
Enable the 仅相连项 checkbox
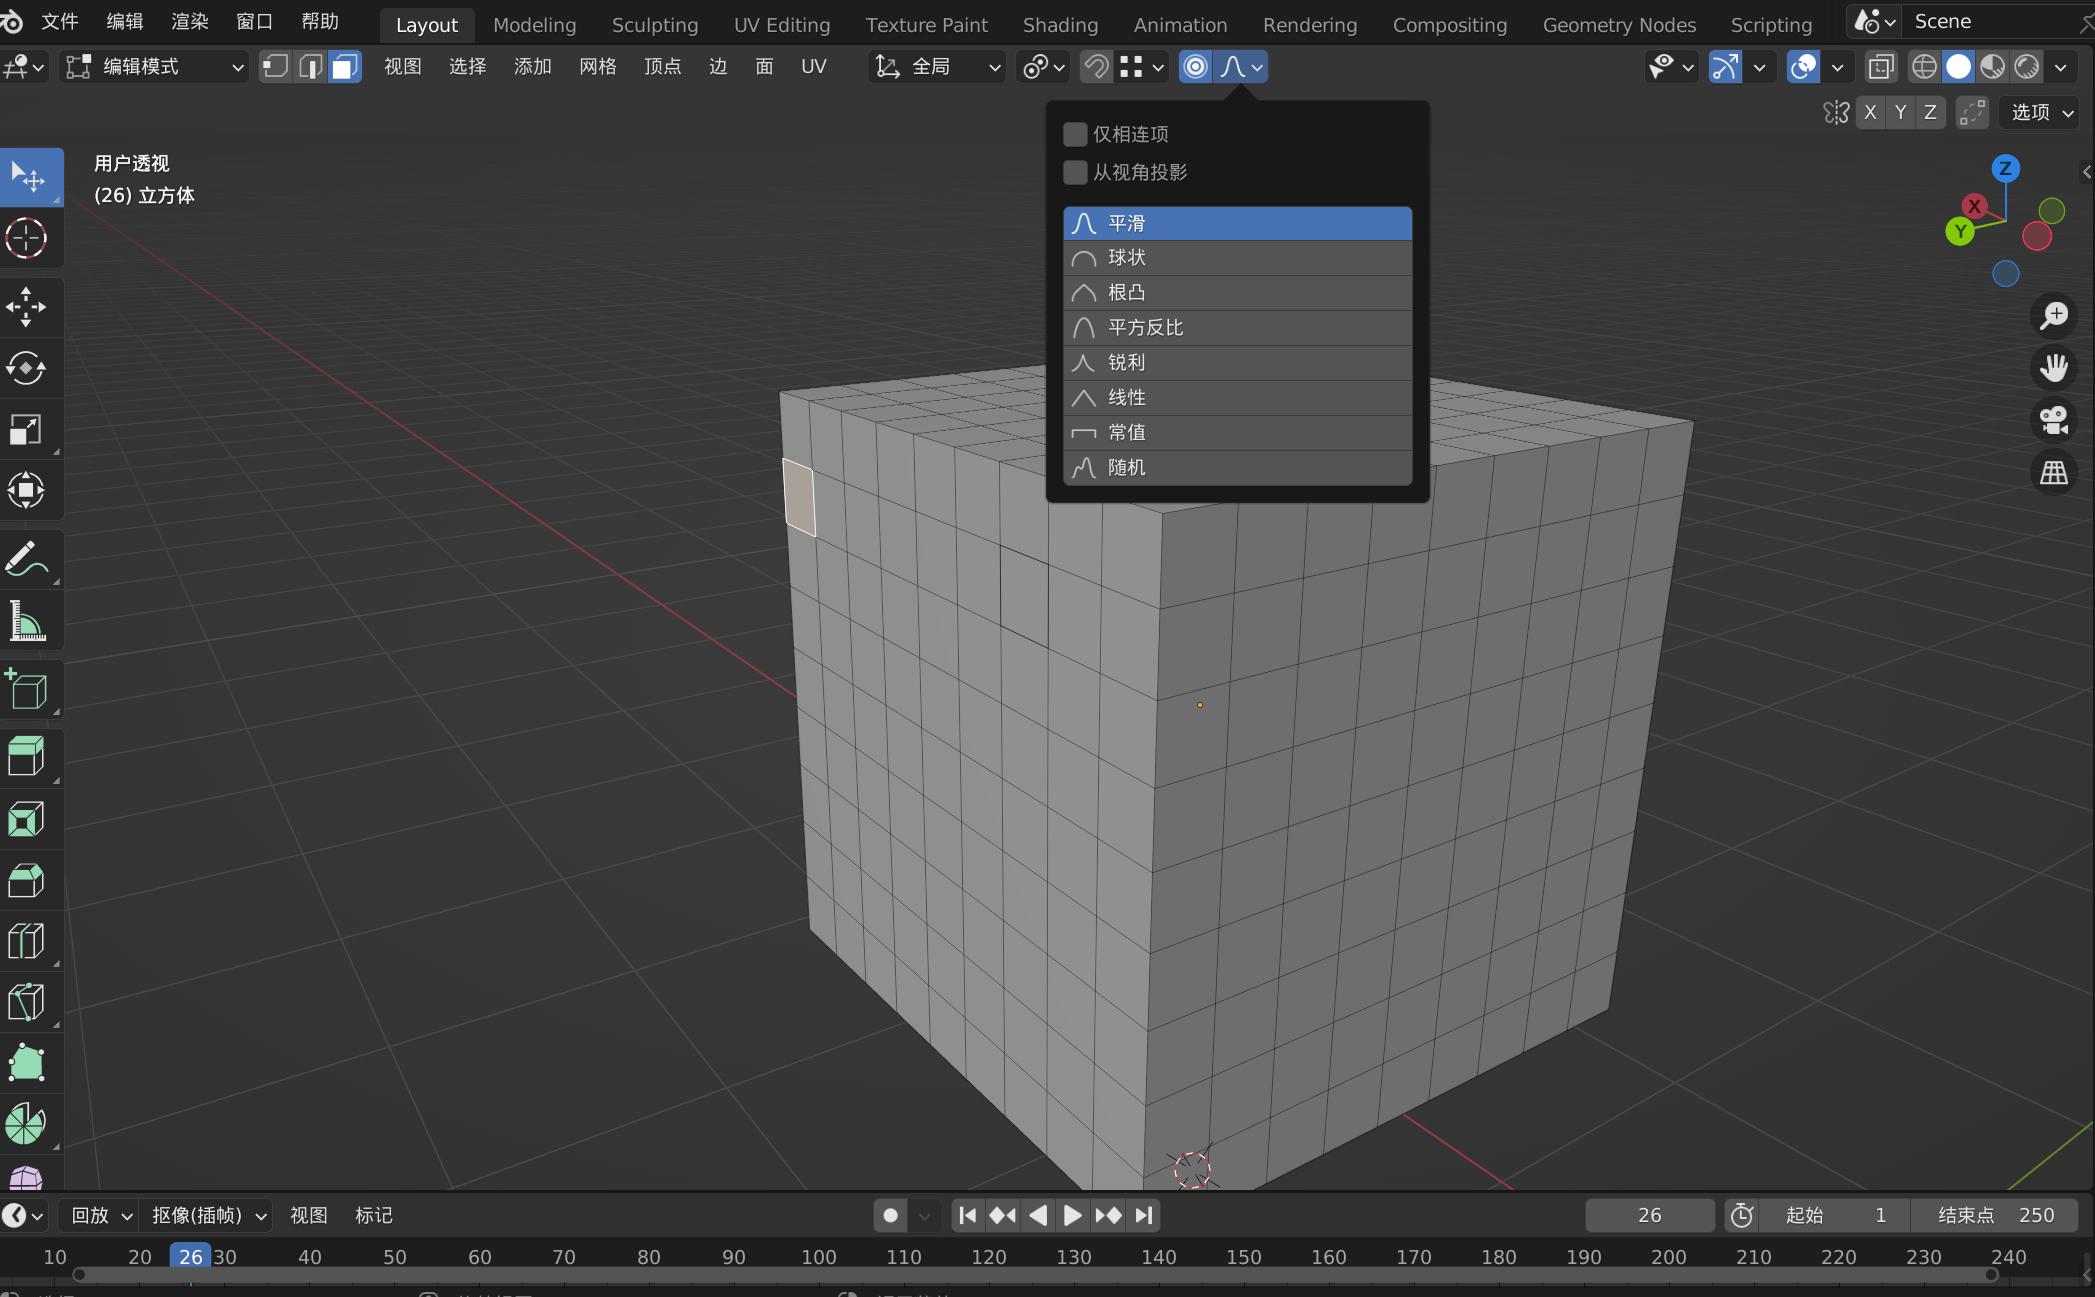(x=1075, y=134)
